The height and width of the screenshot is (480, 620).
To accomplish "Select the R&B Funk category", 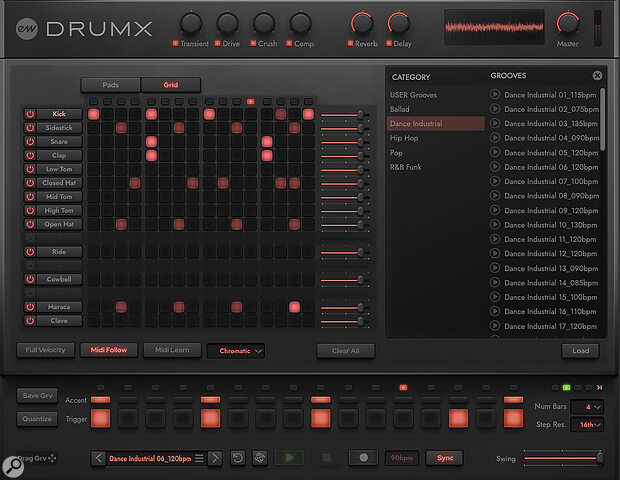I will pos(435,167).
